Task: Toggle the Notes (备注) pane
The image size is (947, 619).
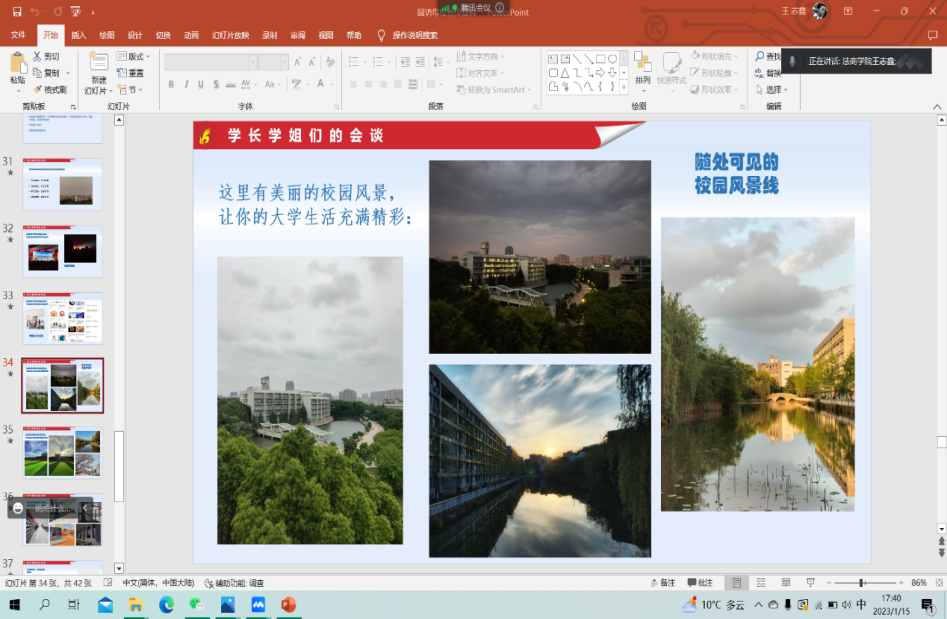Action: pos(661,583)
